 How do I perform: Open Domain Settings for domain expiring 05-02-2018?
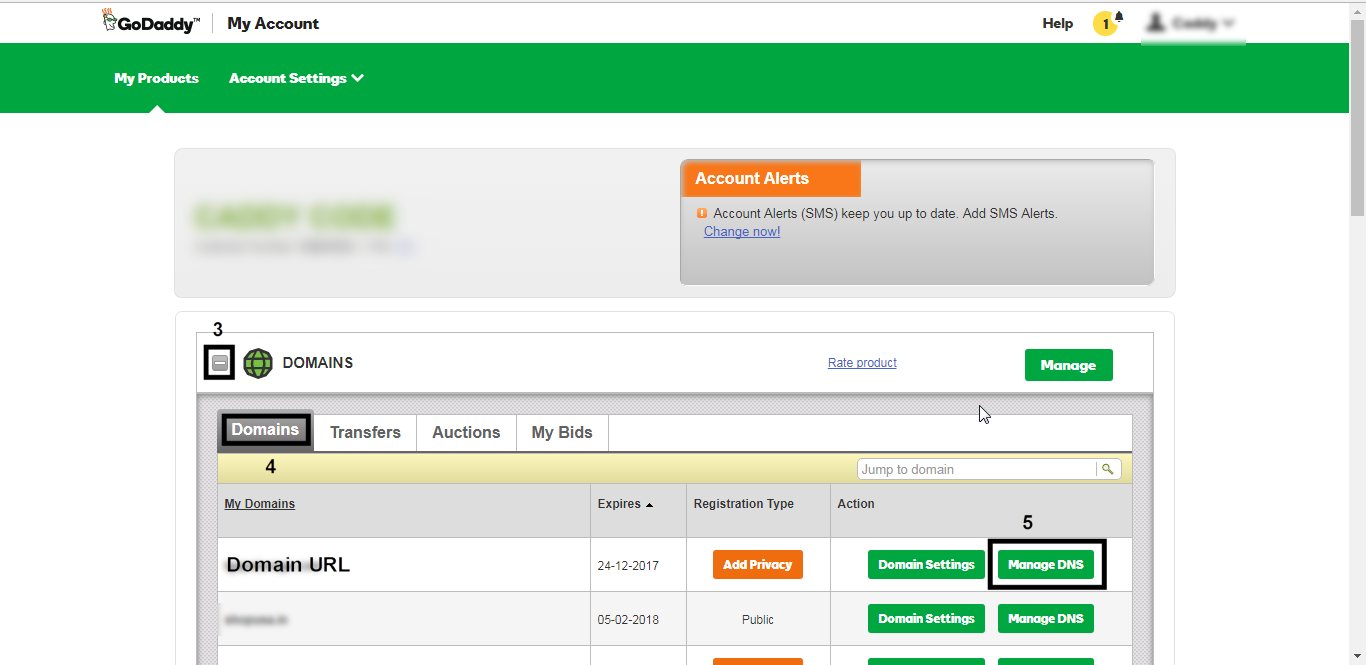tap(926, 619)
